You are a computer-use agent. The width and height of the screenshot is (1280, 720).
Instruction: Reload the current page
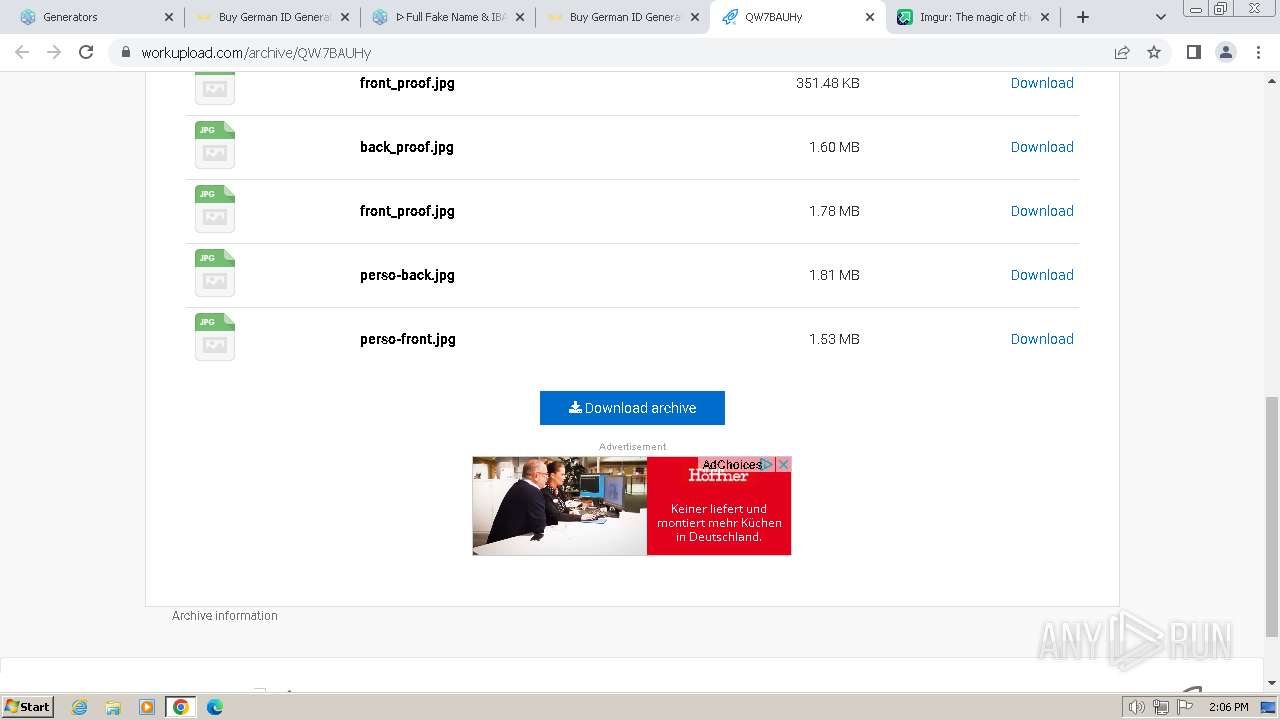click(86, 52)
